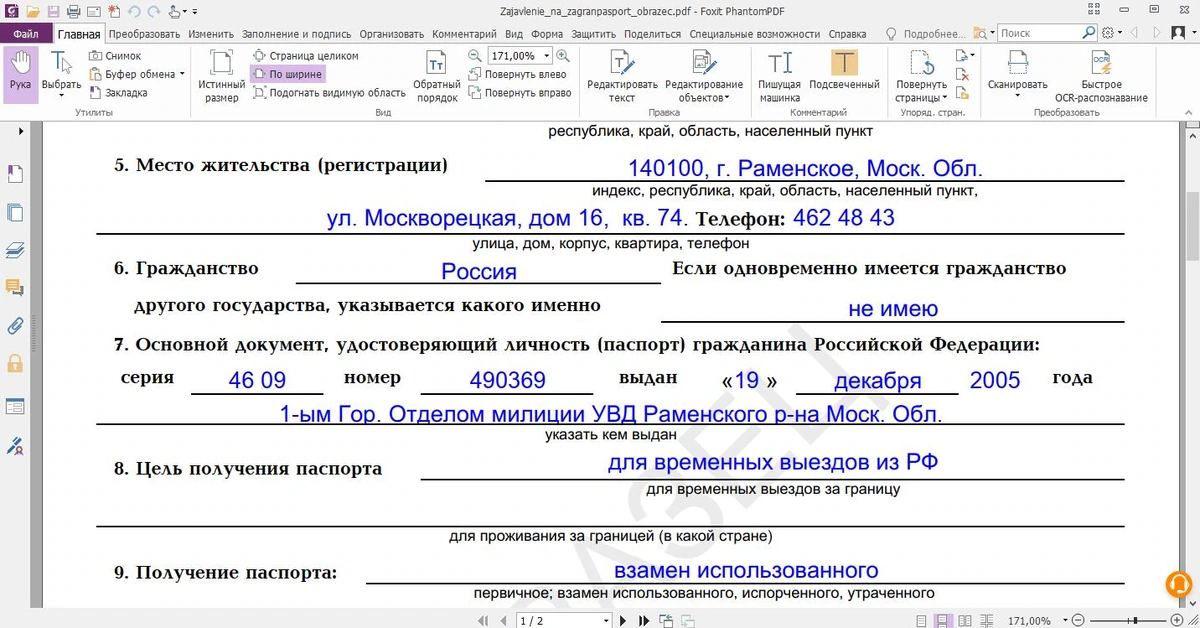Open the Организовать tab

(x=393, y=34)
